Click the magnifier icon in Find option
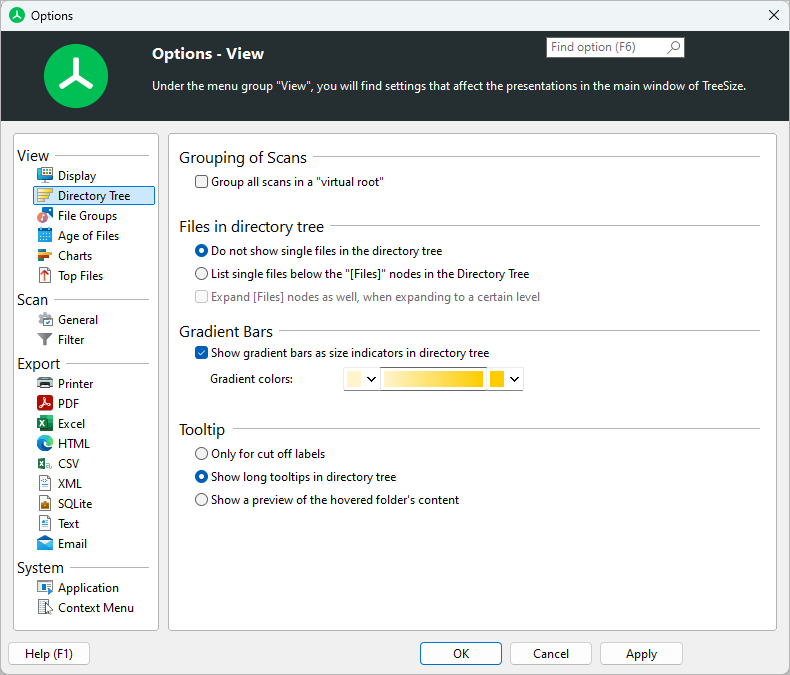Image resolution: width=790 pixels, height=675 pixels. [673, 47]
